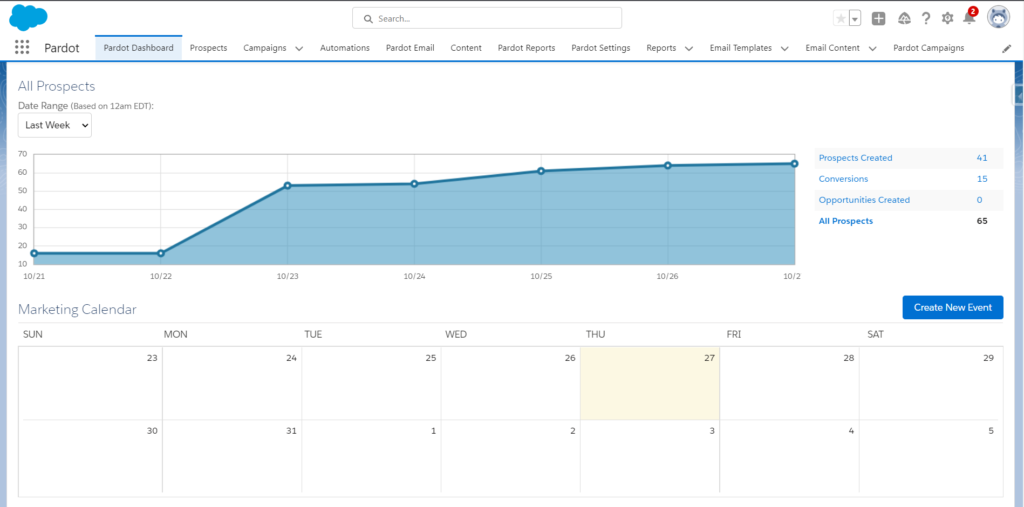Click the Salesforce cloud logo
The image size is (1024, 507).
click(x=28, y=17)
